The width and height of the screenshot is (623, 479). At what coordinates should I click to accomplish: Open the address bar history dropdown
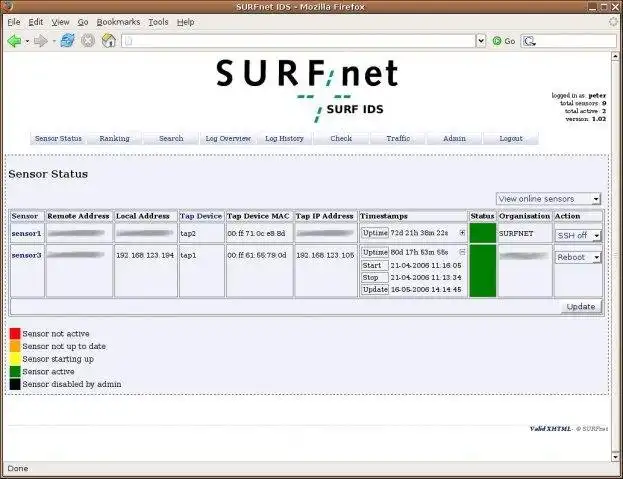(481, 41)
